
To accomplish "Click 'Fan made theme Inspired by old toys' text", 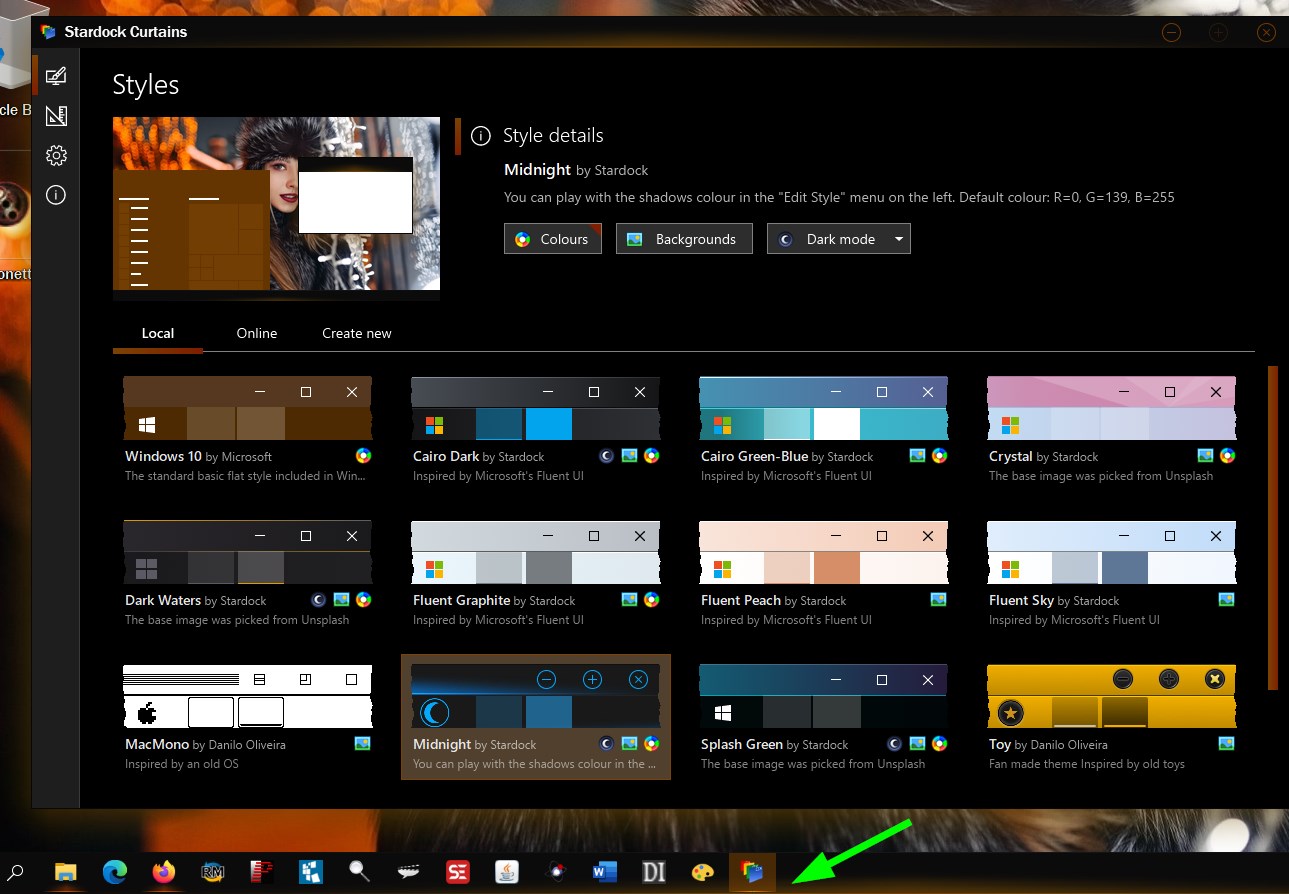I will (1087, 764).
